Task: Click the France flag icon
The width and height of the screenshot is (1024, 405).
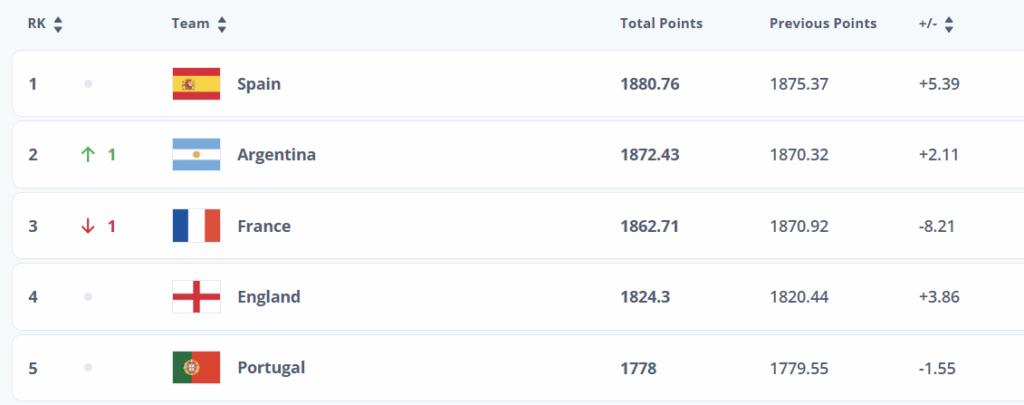Action: click(196, 226)
